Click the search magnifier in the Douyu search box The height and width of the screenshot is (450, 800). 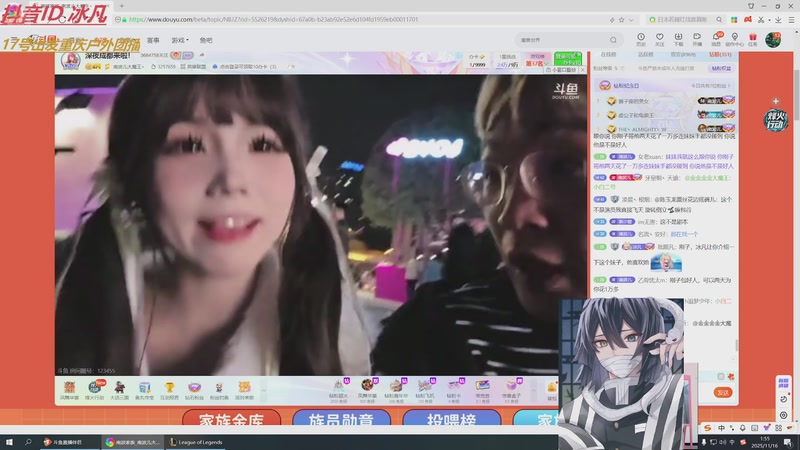(613, 40)
